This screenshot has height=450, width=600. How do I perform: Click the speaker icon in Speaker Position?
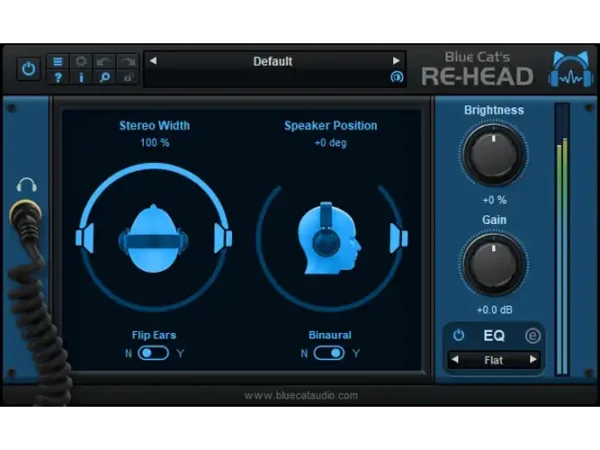(399, 238)
